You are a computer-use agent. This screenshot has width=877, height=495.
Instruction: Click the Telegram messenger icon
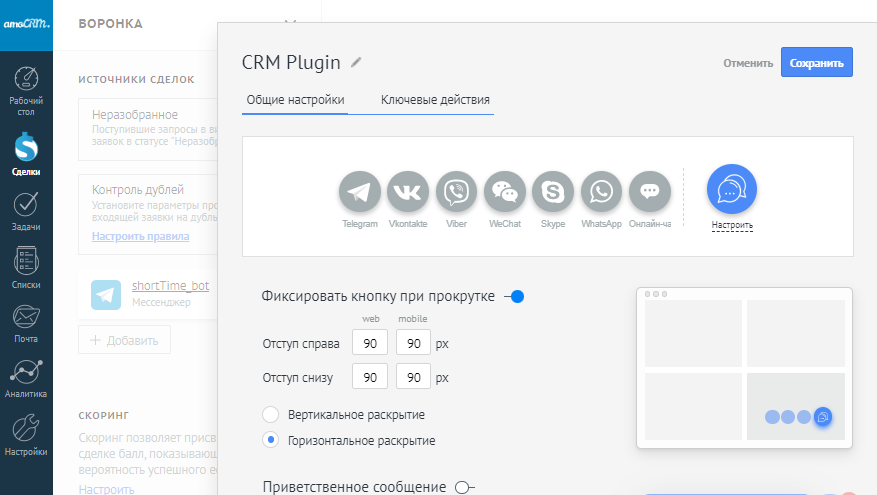pyautogui.click(x=360, y=192)
